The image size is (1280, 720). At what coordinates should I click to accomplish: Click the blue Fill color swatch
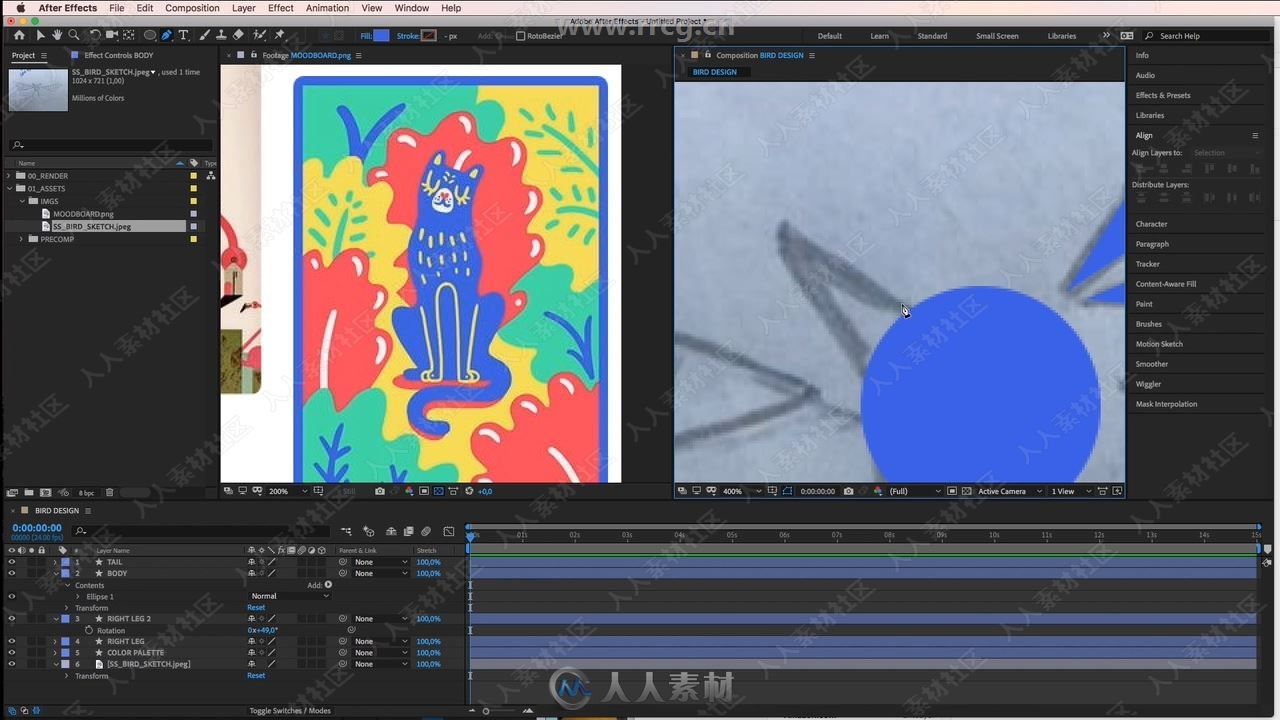(381, 36)
